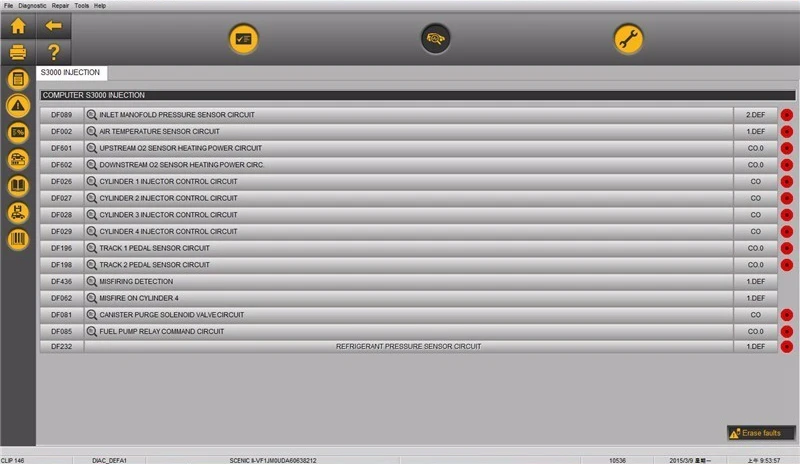Screen dimensions: 800x464
Task: Open the Help menu
Action: coord(100,6)
